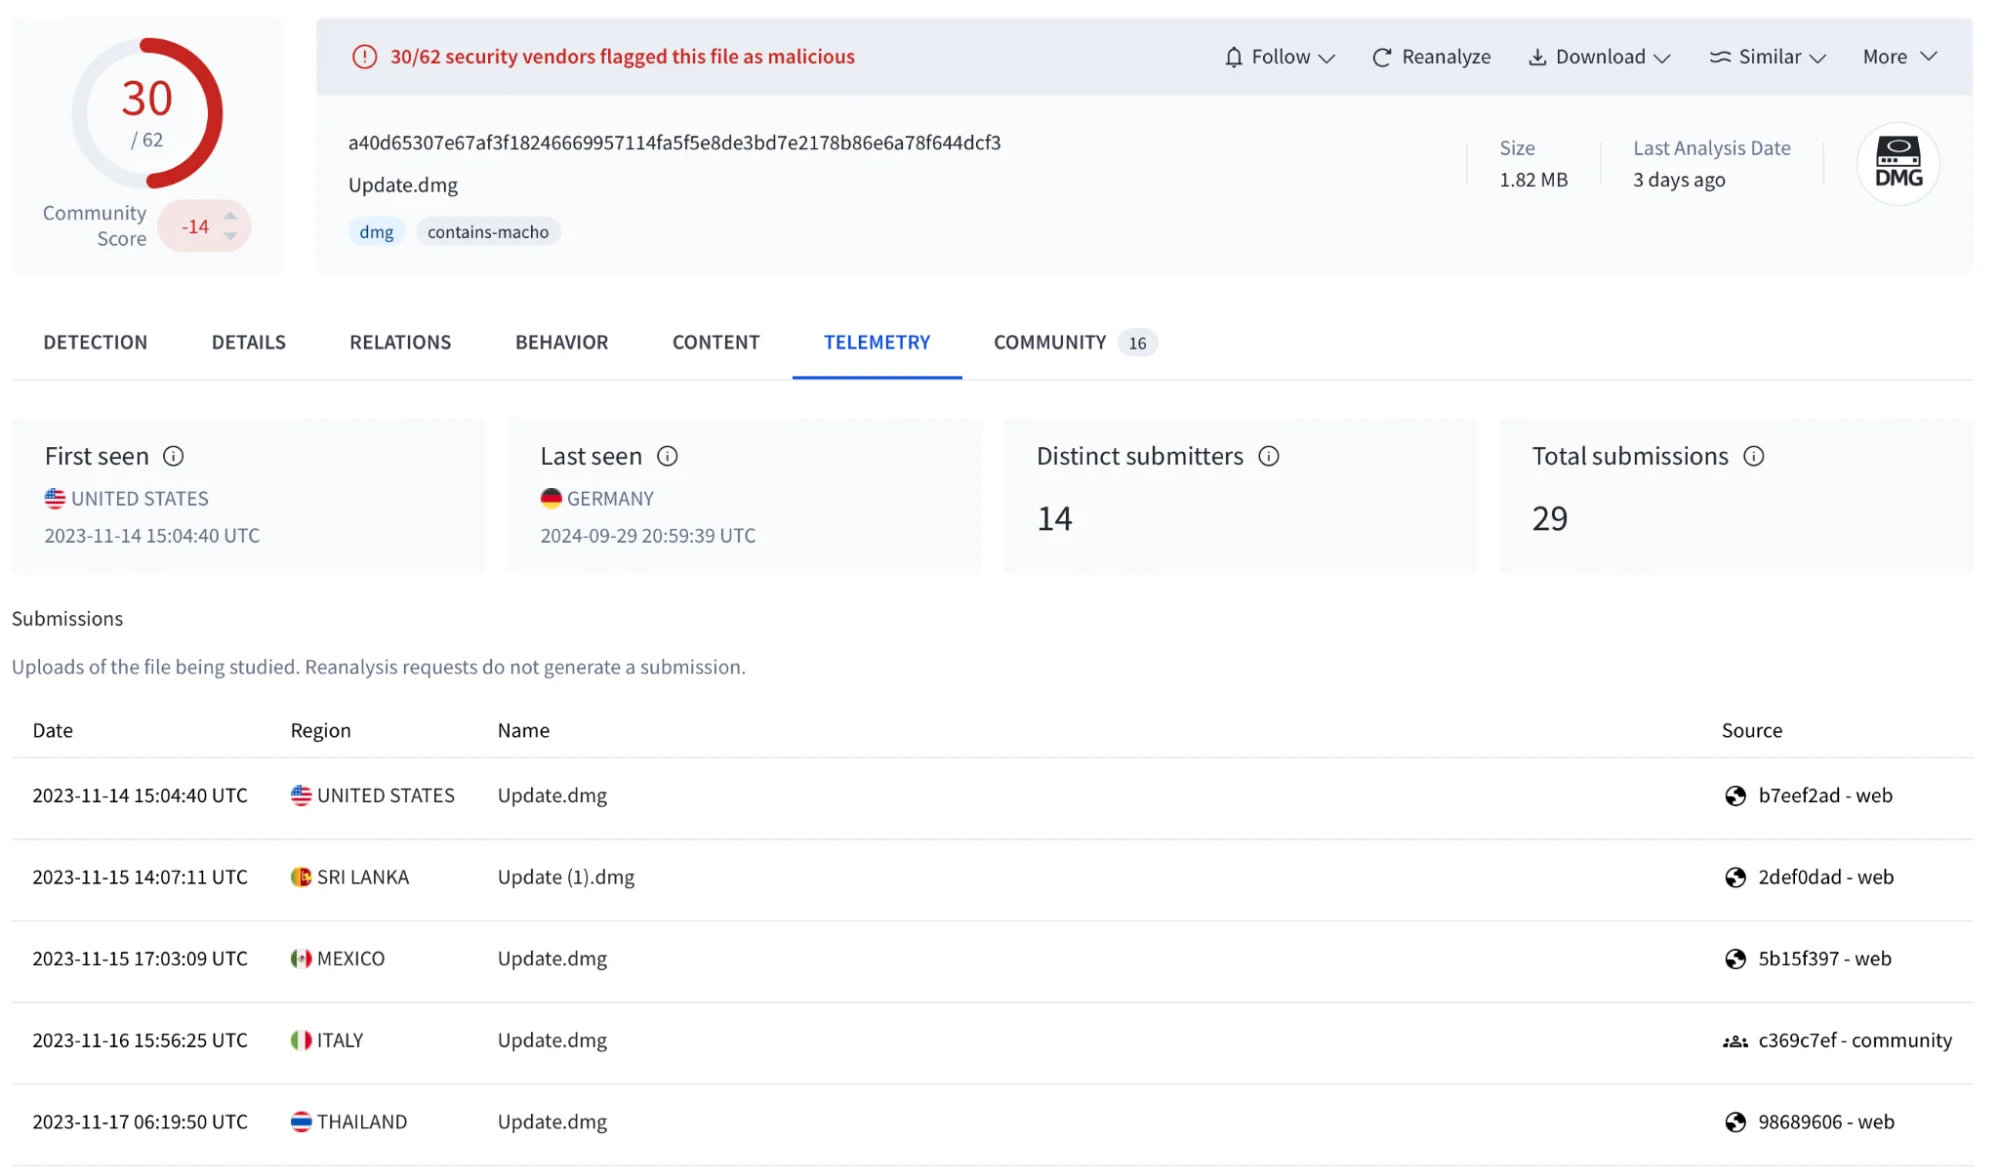The height and width of the screenshot is (1170, 1999).
Task: Click the Follow notification bell icon
Action: pyautogui.click(x=1232, y=57)
